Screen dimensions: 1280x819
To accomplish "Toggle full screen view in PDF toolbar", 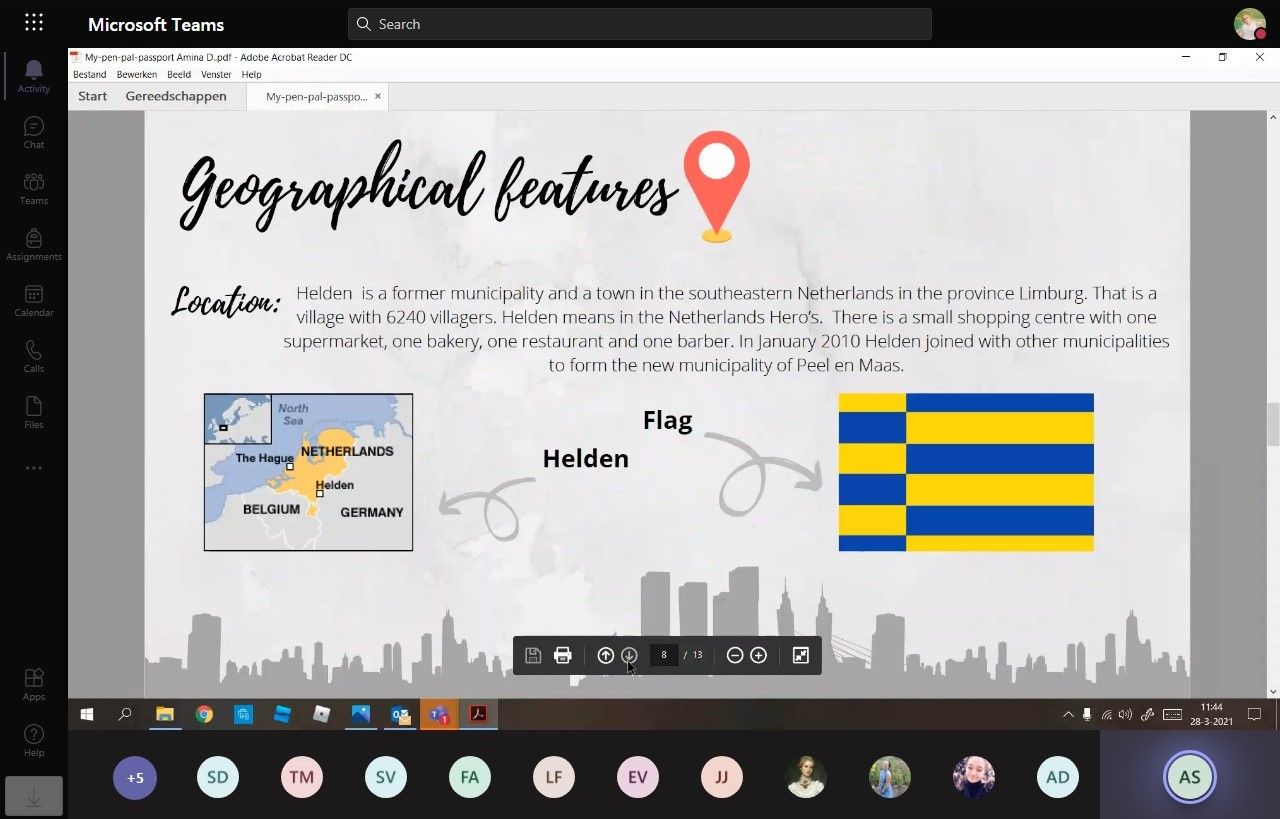I will tap(800, 655).
